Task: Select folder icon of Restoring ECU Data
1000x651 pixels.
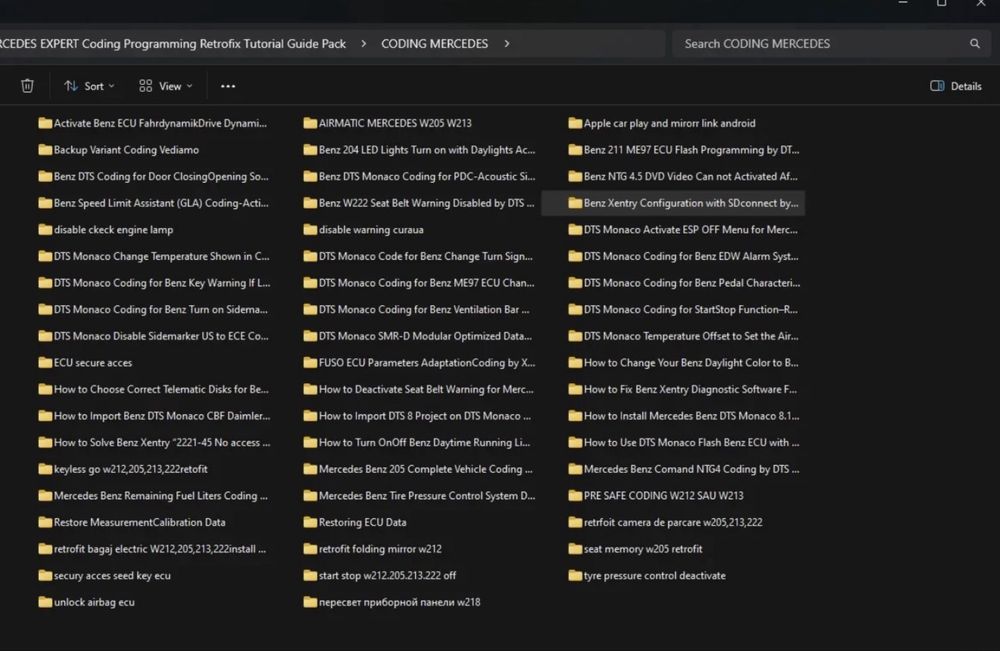Action: point(310,522)
